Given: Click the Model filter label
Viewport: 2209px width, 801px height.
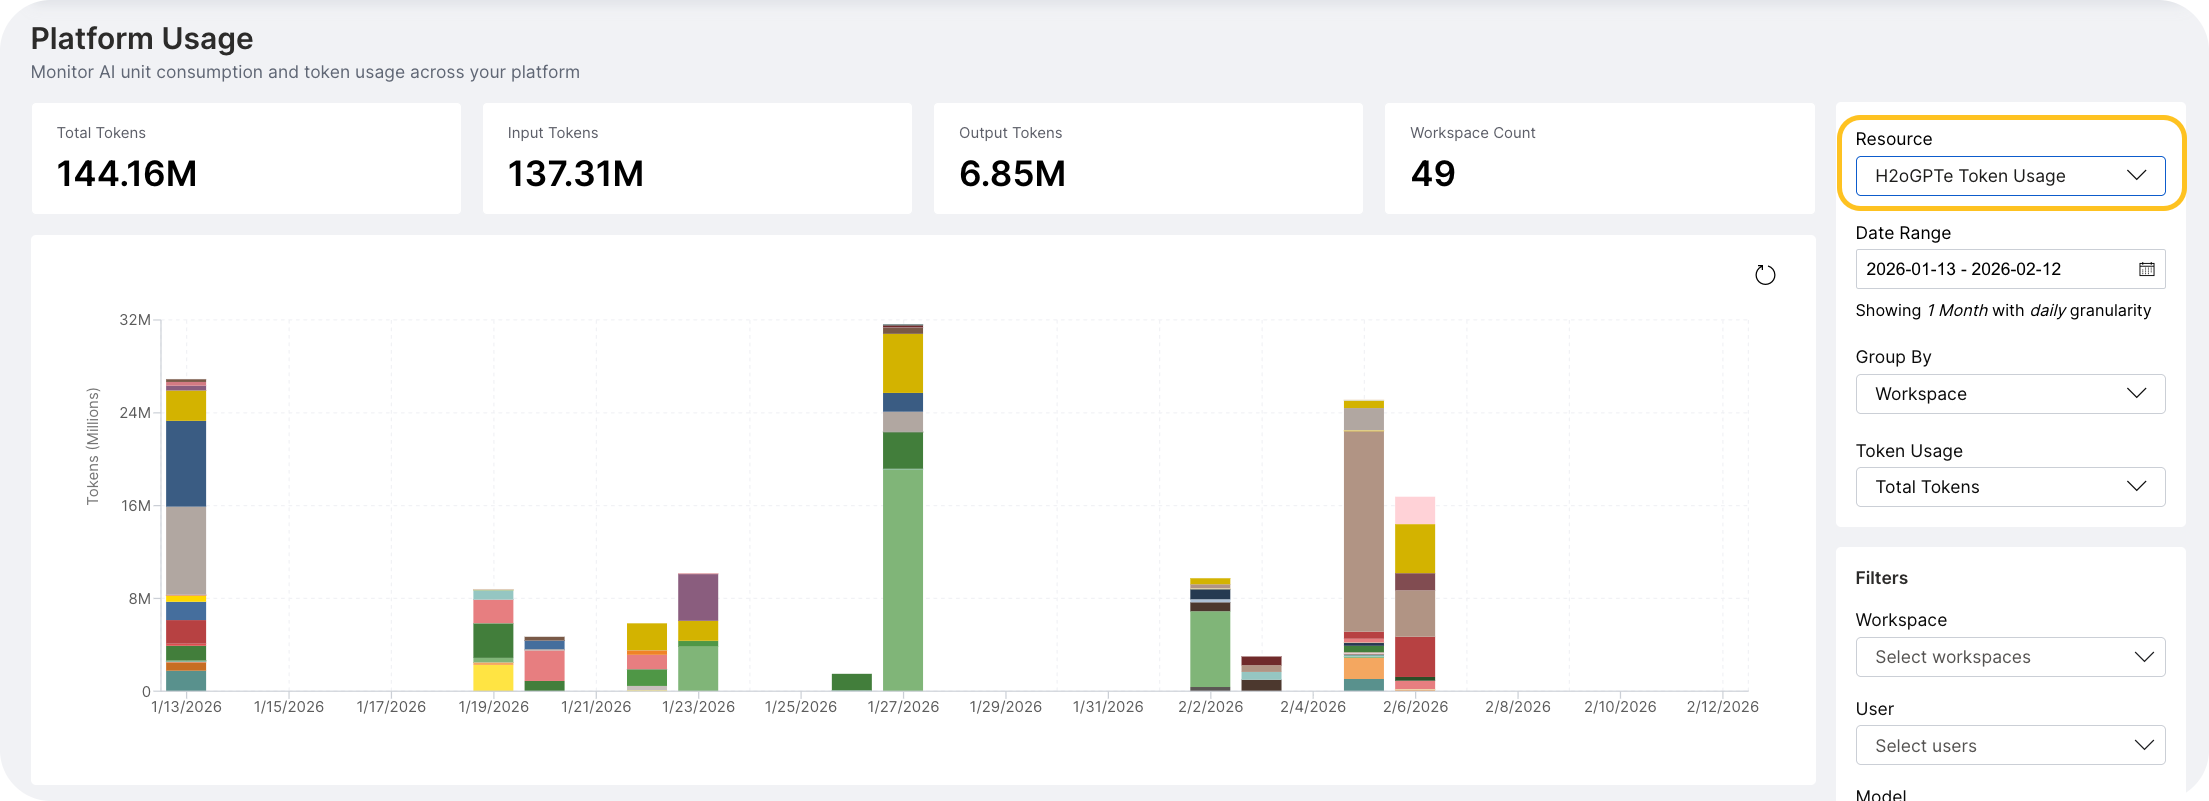Looking at the screenshot, I should pyautogui.click(x=1881, y=794).
